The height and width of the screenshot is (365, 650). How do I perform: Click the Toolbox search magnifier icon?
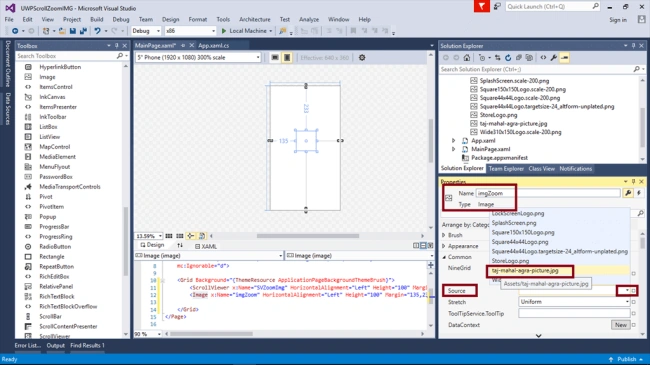[x=120, y=56]
